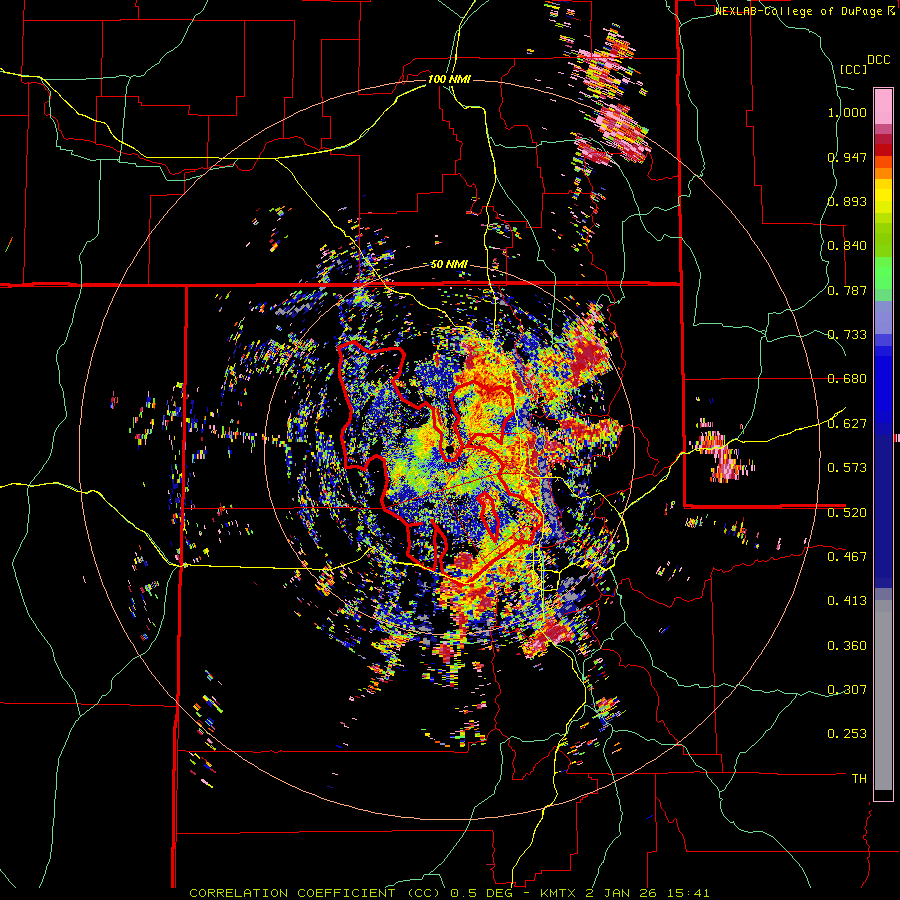Click the pink top segment of the color bar
Viewport: 900px width, 900px height.
coord(883,106)
